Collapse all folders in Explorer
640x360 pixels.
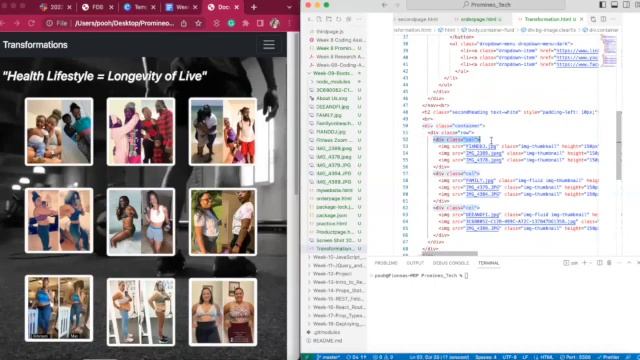[349, 19]
